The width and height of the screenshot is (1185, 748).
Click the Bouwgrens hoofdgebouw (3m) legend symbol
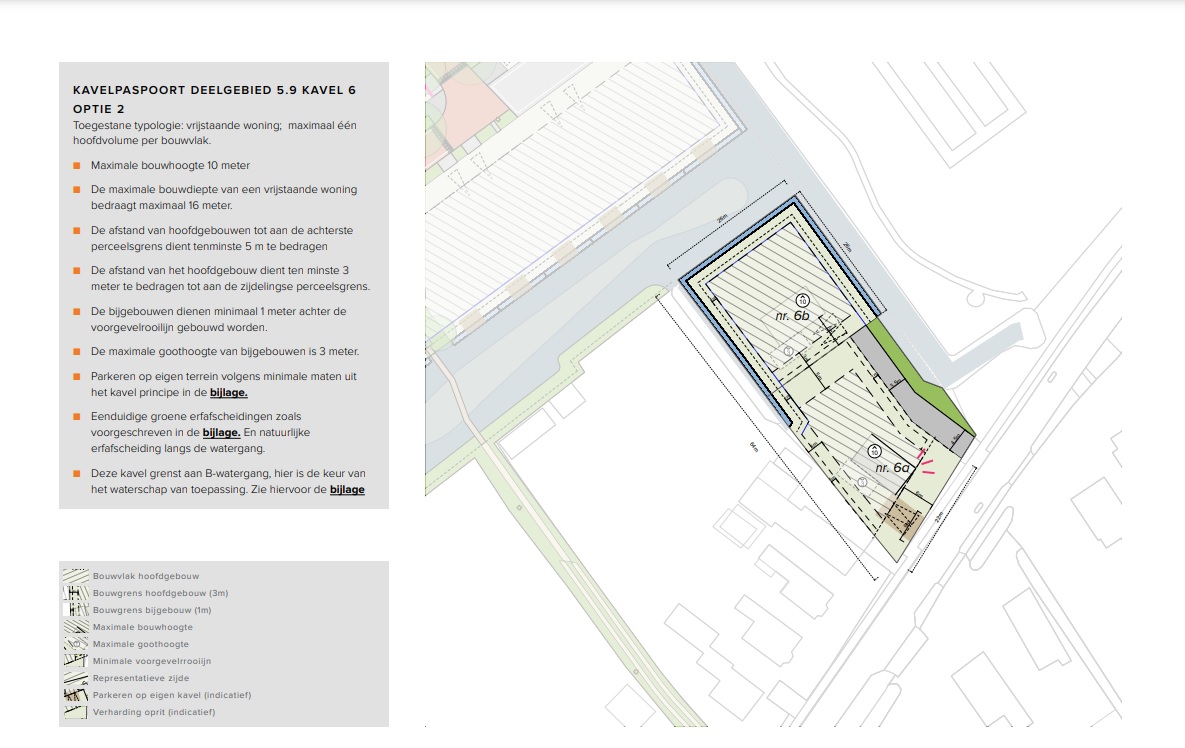pyautogui.click(x=76, y=593)
